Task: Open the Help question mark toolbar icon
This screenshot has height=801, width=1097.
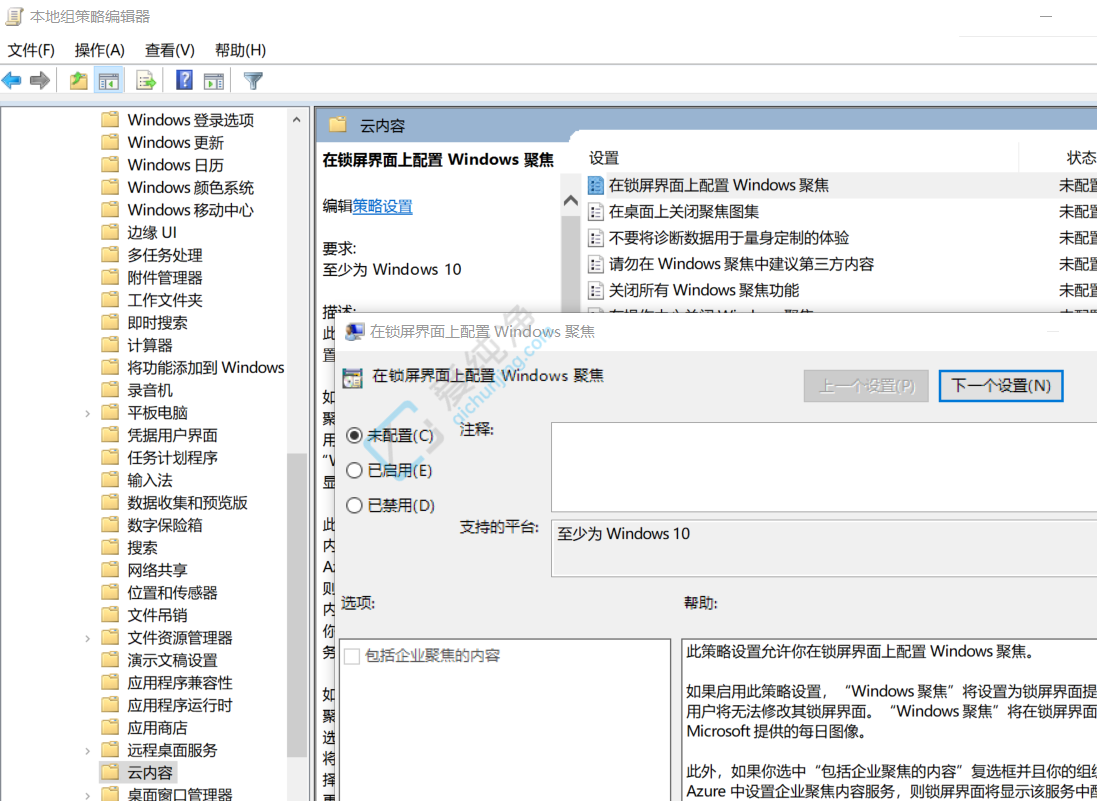Action: click(184, 80)
